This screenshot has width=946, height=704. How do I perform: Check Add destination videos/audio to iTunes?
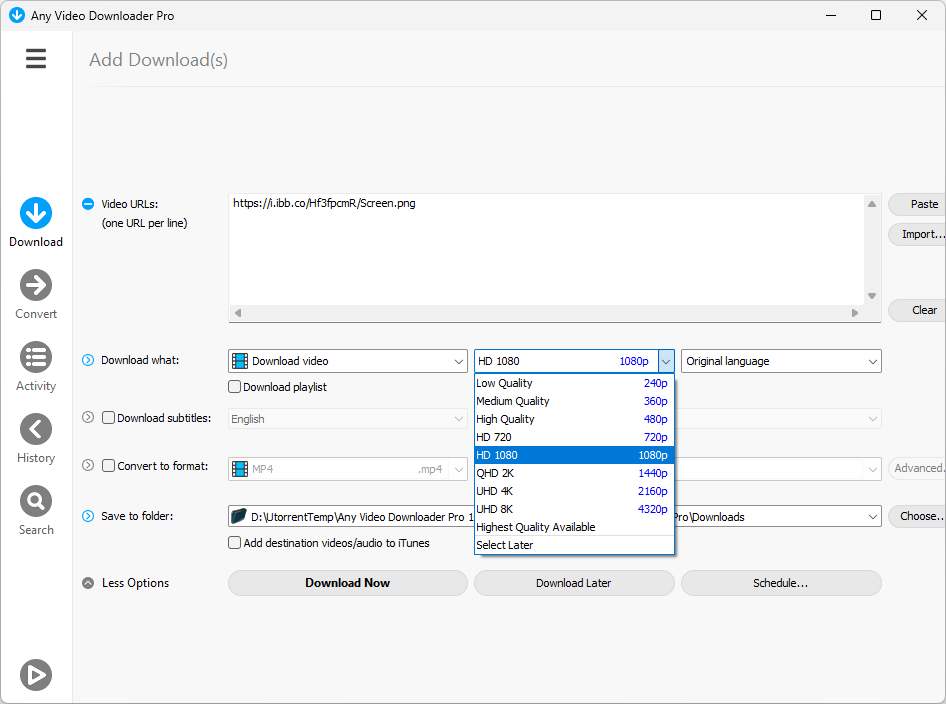[235, 543]
